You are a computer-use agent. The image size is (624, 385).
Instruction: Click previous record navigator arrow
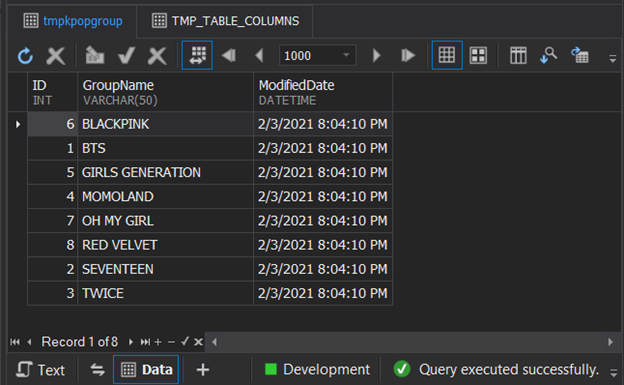[29, 342]
